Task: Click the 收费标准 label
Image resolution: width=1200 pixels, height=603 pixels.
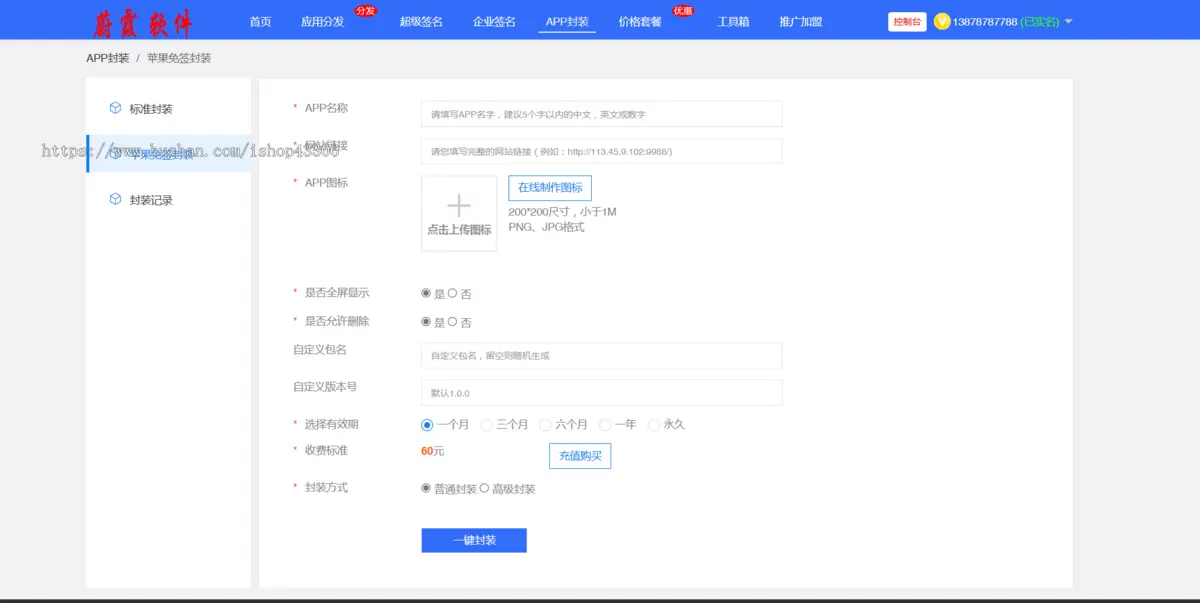Action: pyautogui.click(x=326, y=450)
